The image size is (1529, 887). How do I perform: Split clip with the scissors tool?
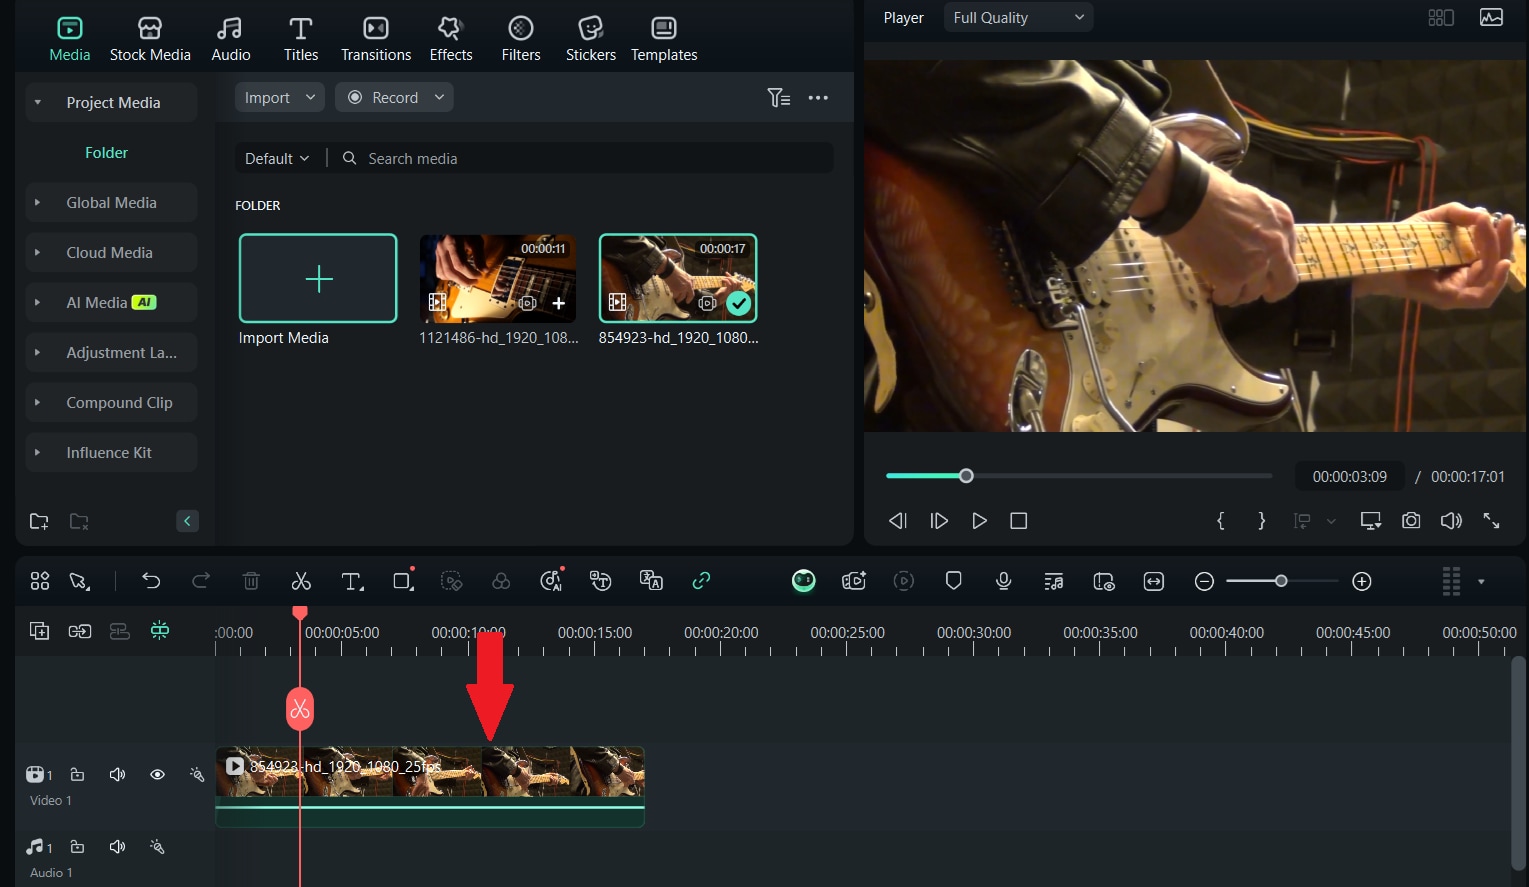pos(301,580)
